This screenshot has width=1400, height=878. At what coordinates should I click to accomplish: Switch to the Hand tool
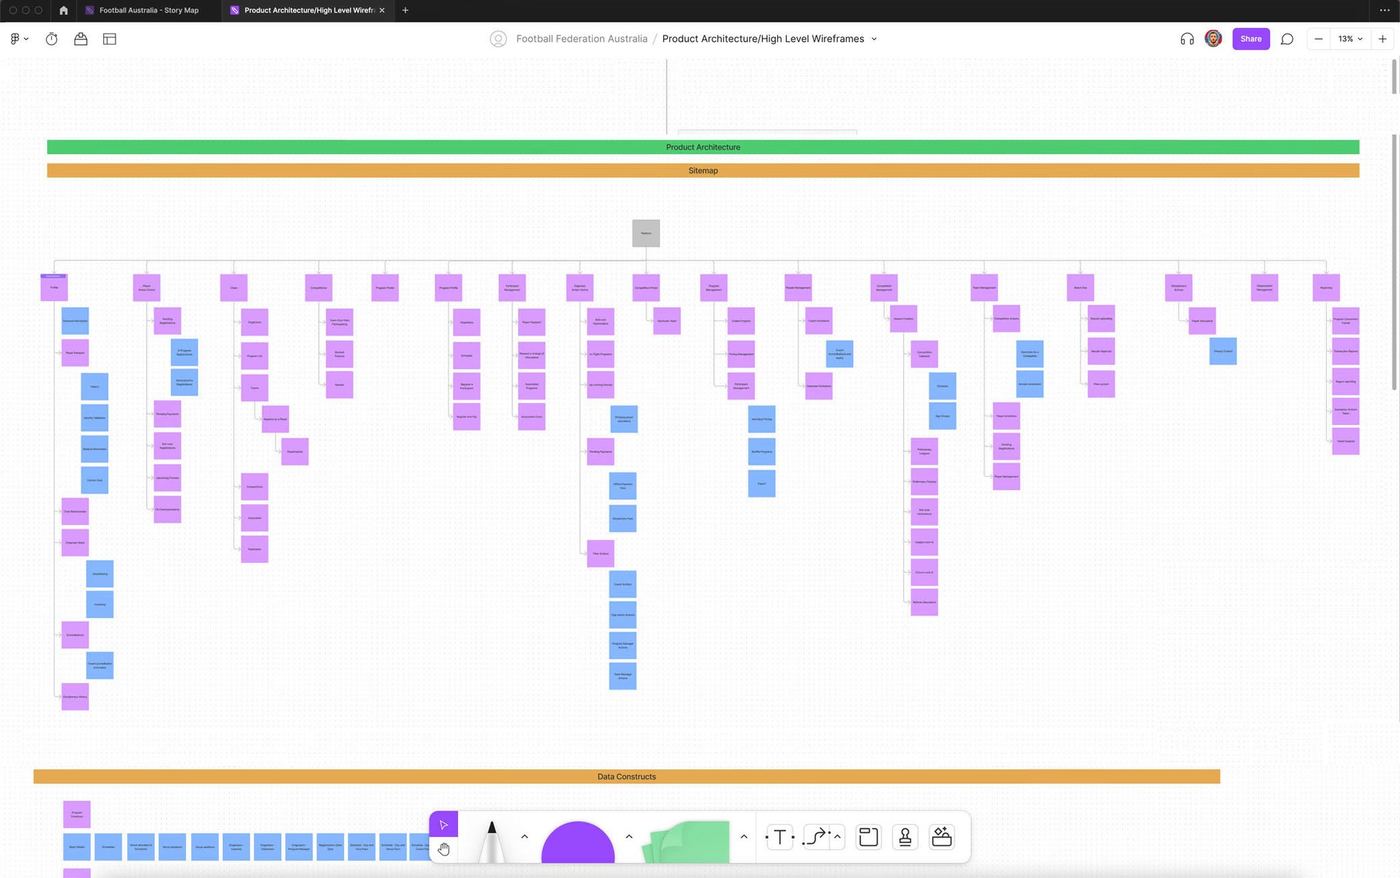(444, 850)
